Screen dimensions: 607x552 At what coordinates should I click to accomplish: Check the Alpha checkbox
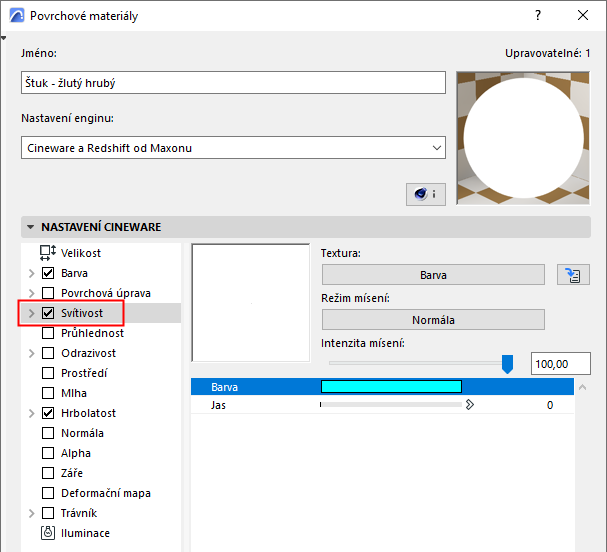coord(48,453)
